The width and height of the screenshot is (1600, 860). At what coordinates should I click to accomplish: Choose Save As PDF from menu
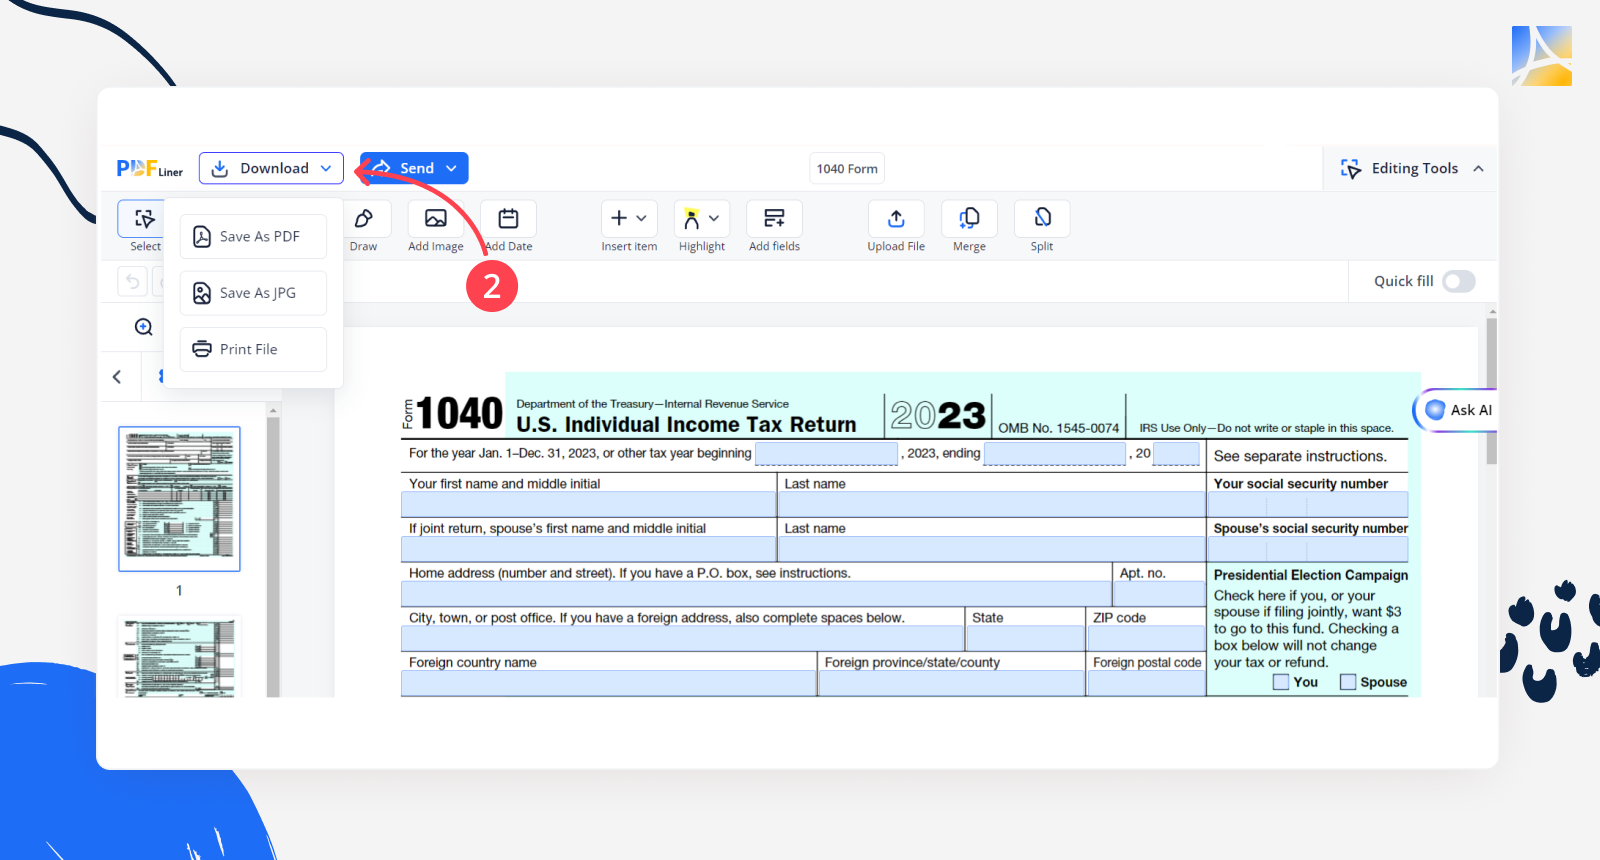(x=254, y=237)
